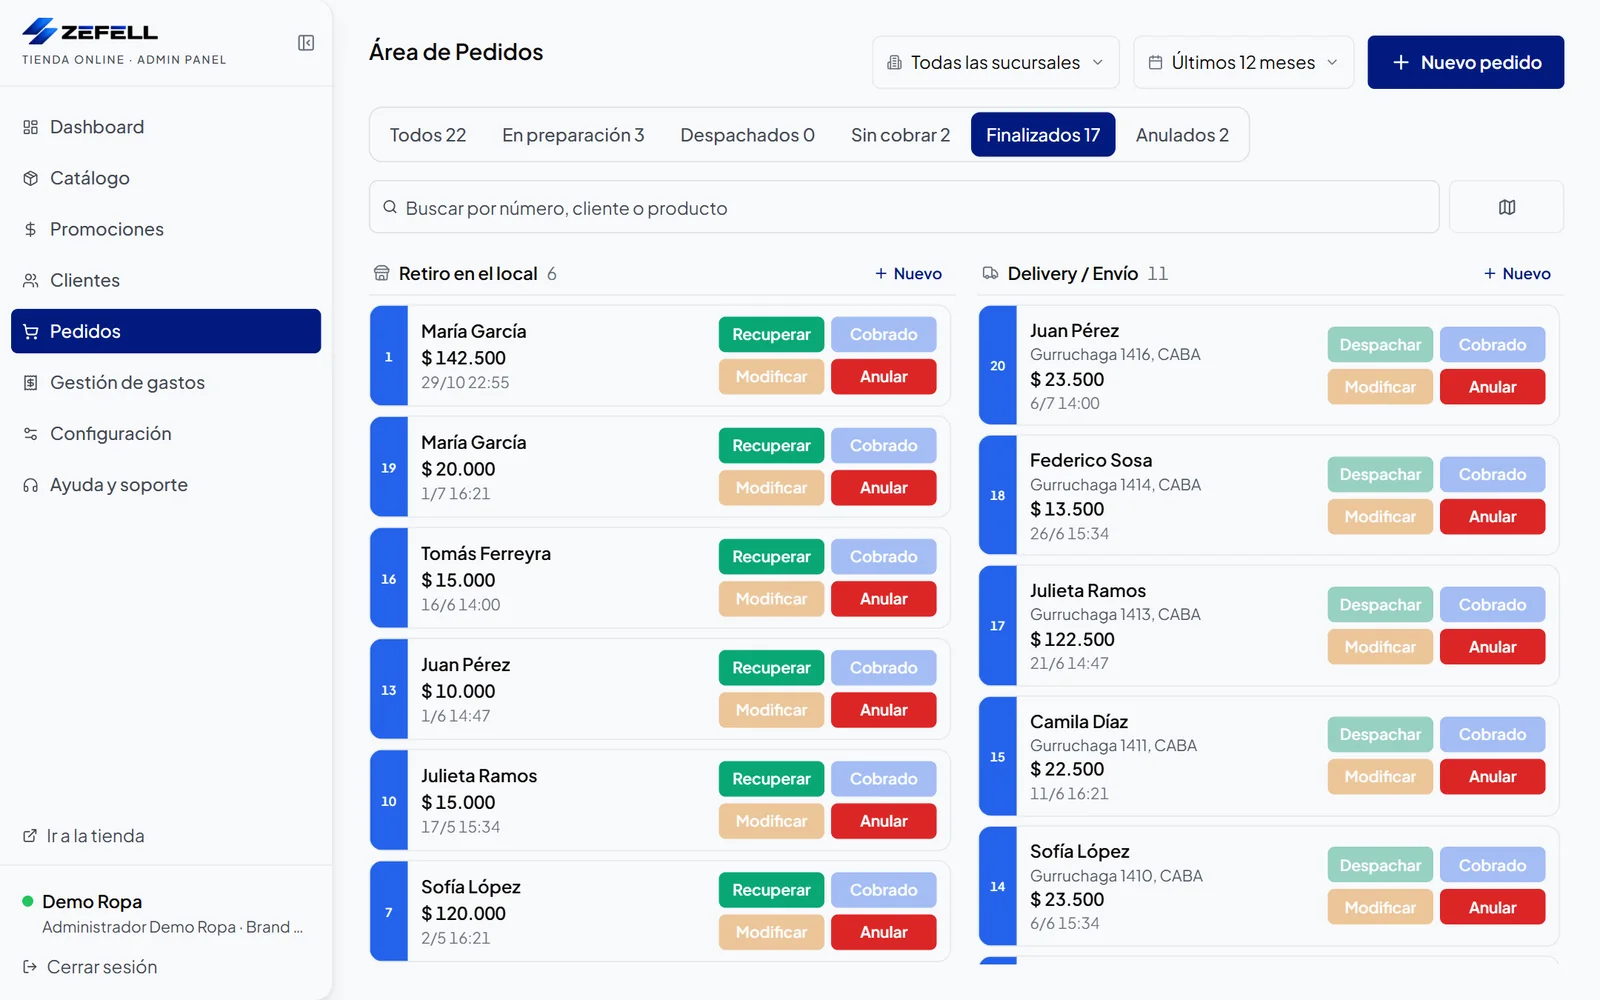Image resolution: width=1600 pixels, height=1000 pixels.
Task: Click the truck icon beside Delivery / Envío
Action: click(990, 273)
